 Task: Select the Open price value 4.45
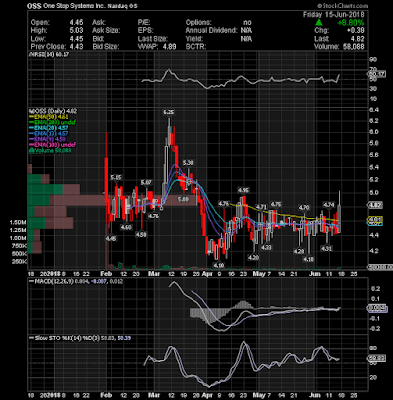[76, 22]
